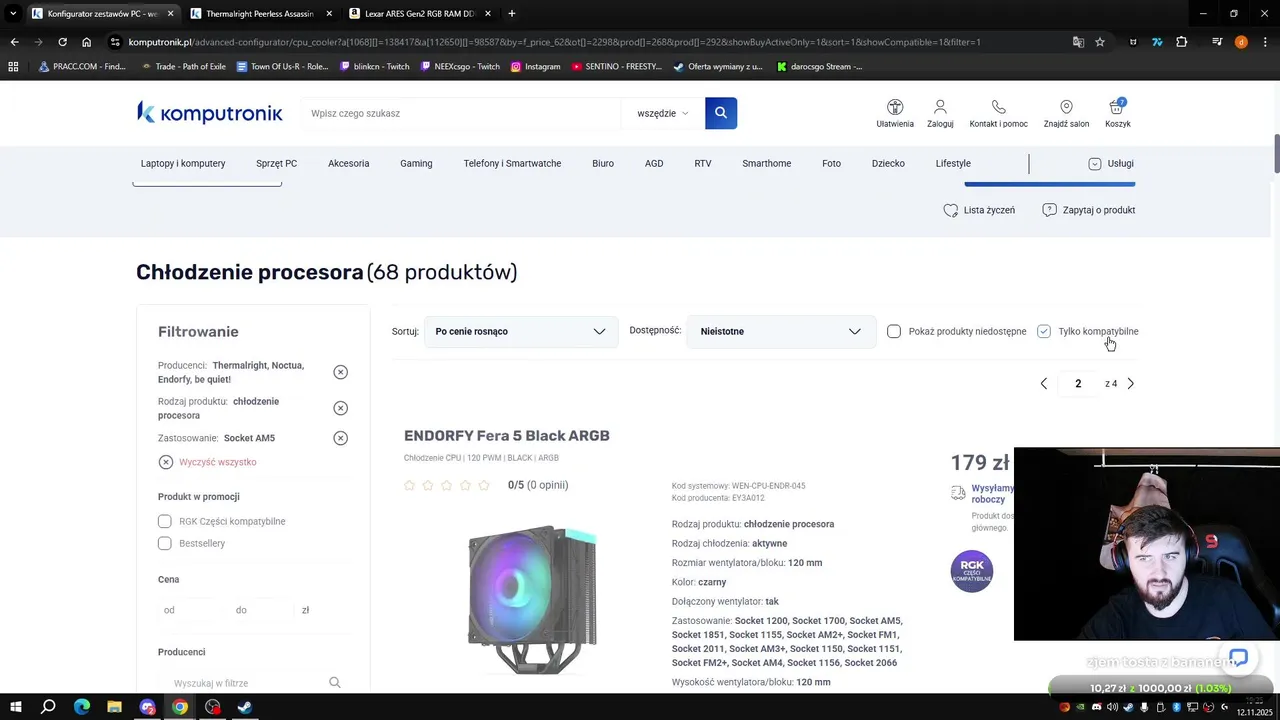Remove the Producenci filter
The height and width of the screenshot is (720, 1280).
point(340,372)
